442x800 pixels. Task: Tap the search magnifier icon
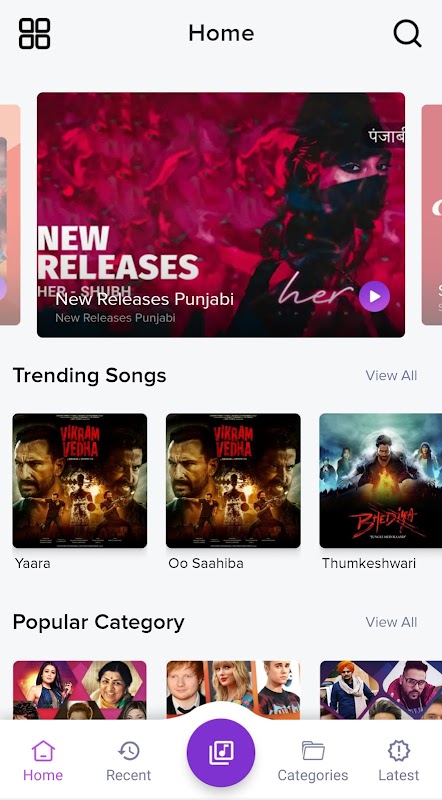tap(407, 34)
